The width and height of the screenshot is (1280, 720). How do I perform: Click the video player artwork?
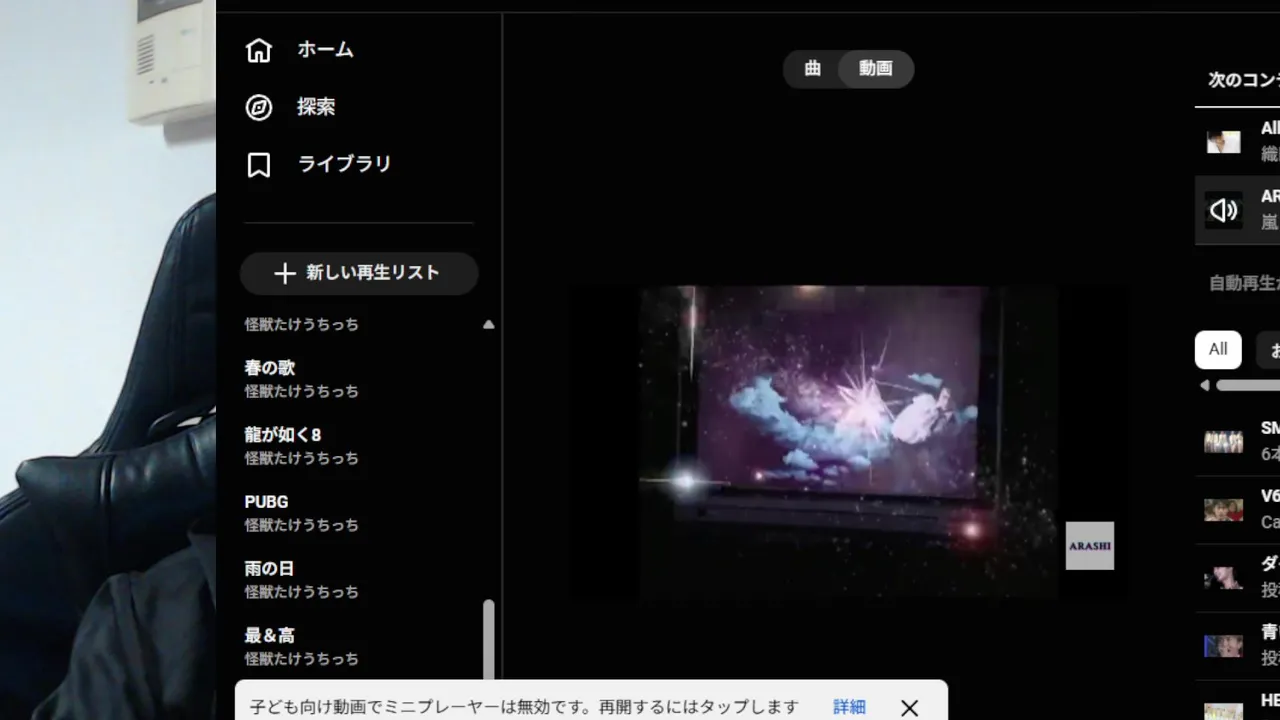pyautogui.click(x=848, y=442)
